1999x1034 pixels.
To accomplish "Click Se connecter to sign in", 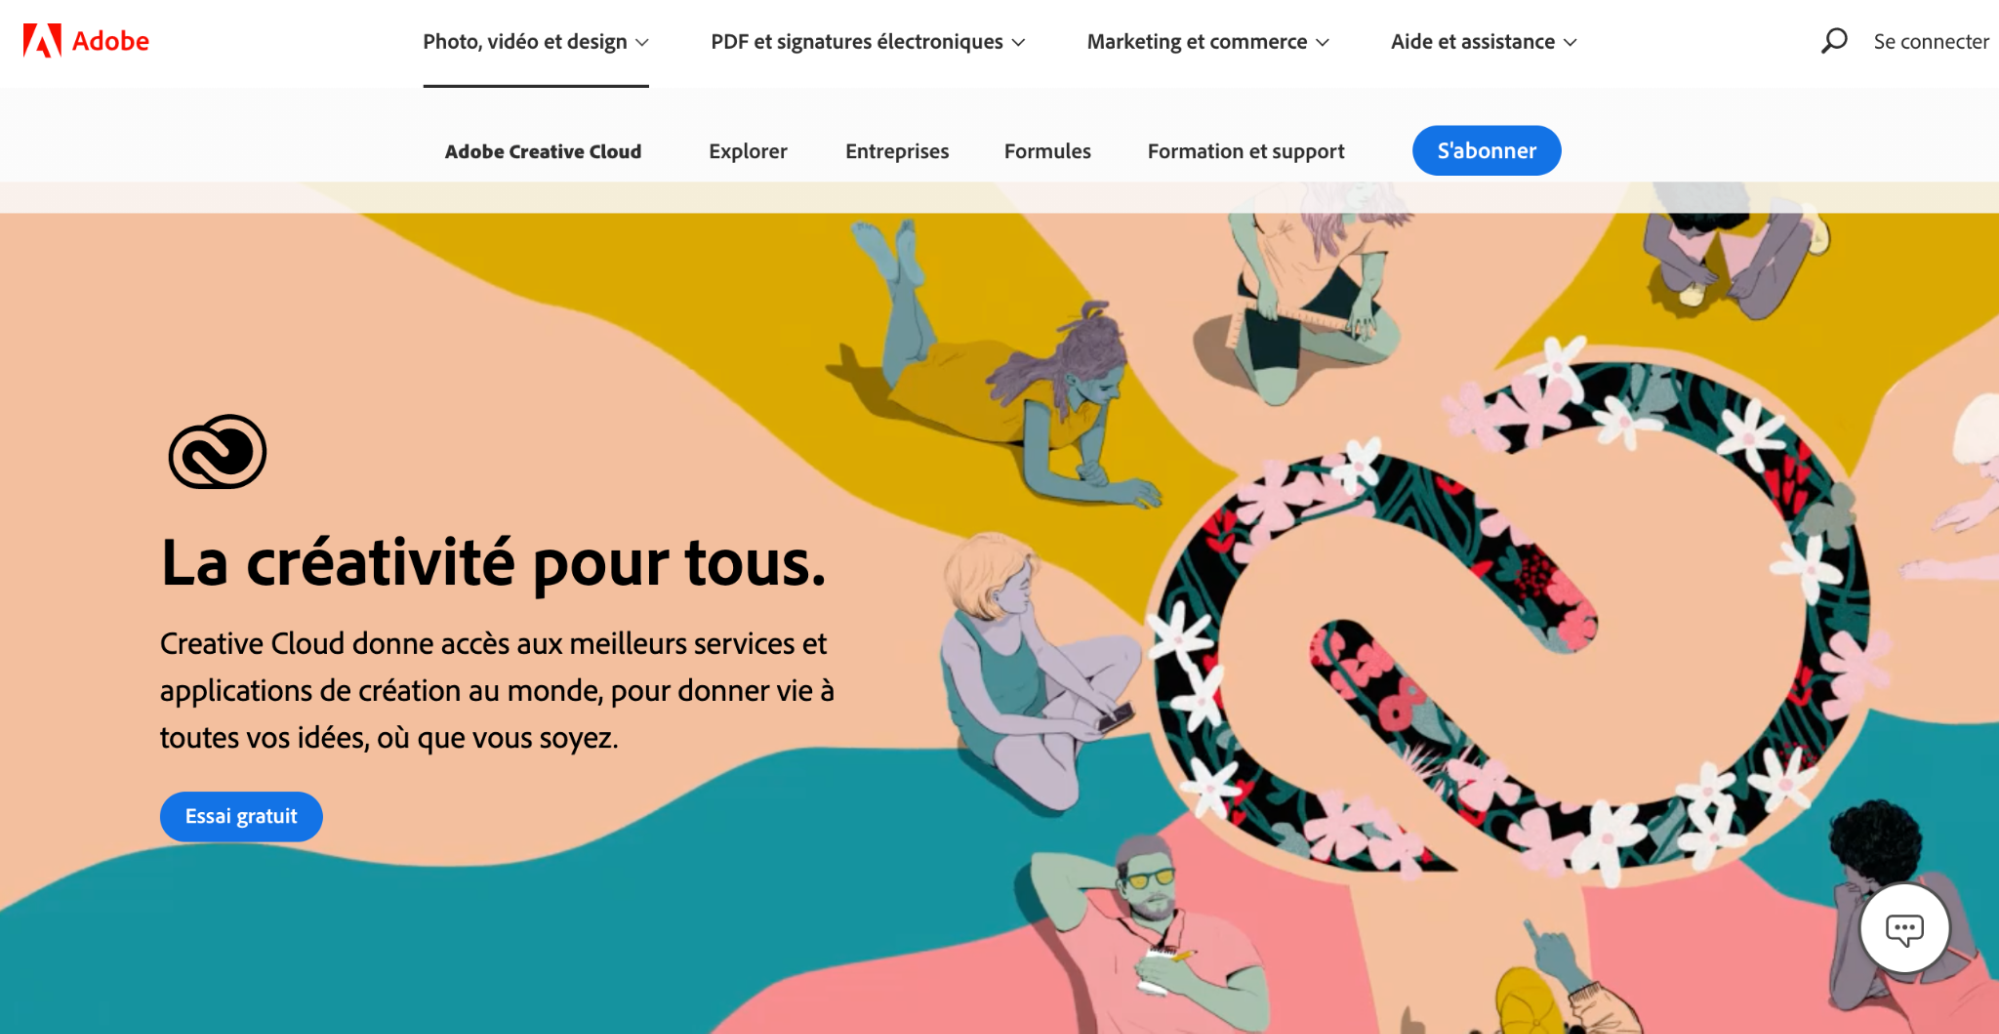I will [x=1931, y=41].
